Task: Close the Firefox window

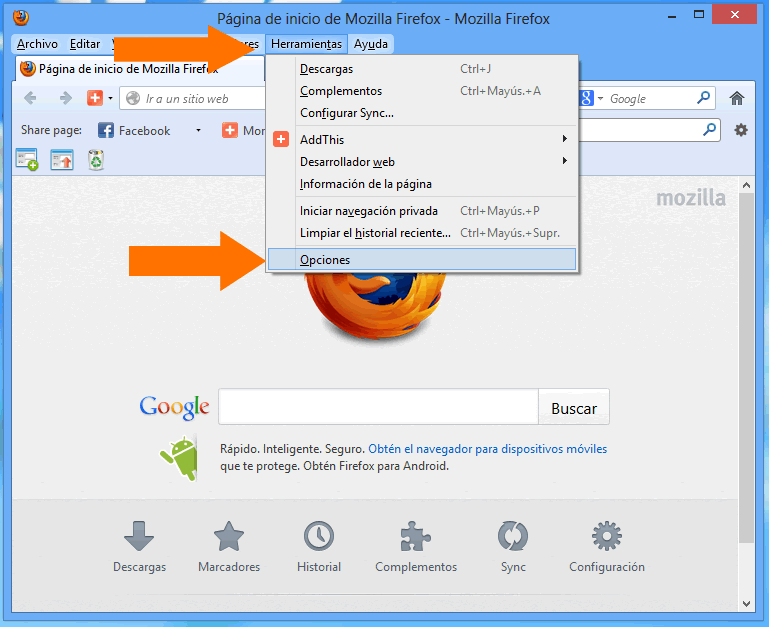Action: click(734, 15)
